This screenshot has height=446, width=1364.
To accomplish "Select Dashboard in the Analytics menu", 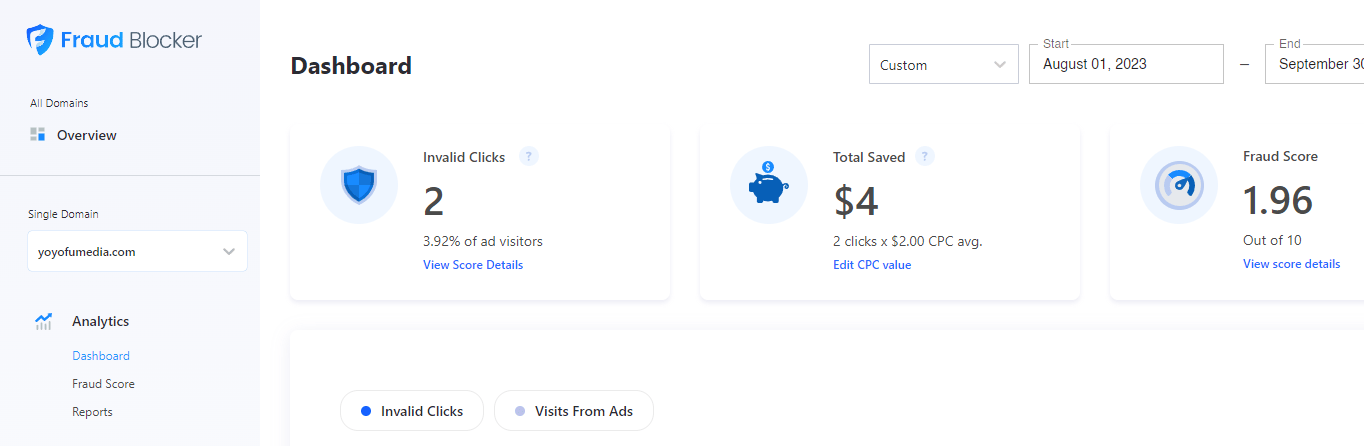I will click(101, 356).
